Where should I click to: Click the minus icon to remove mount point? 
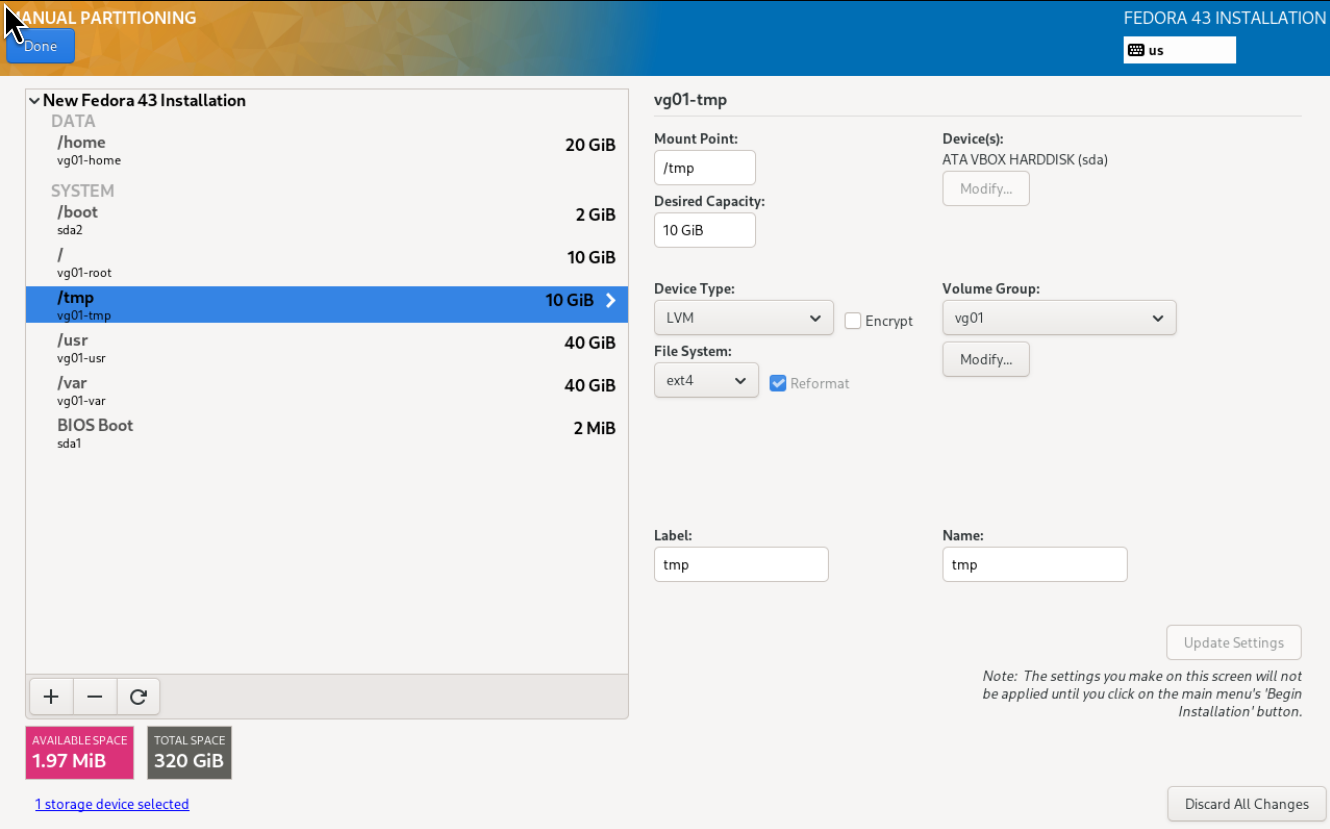(95, 697)
